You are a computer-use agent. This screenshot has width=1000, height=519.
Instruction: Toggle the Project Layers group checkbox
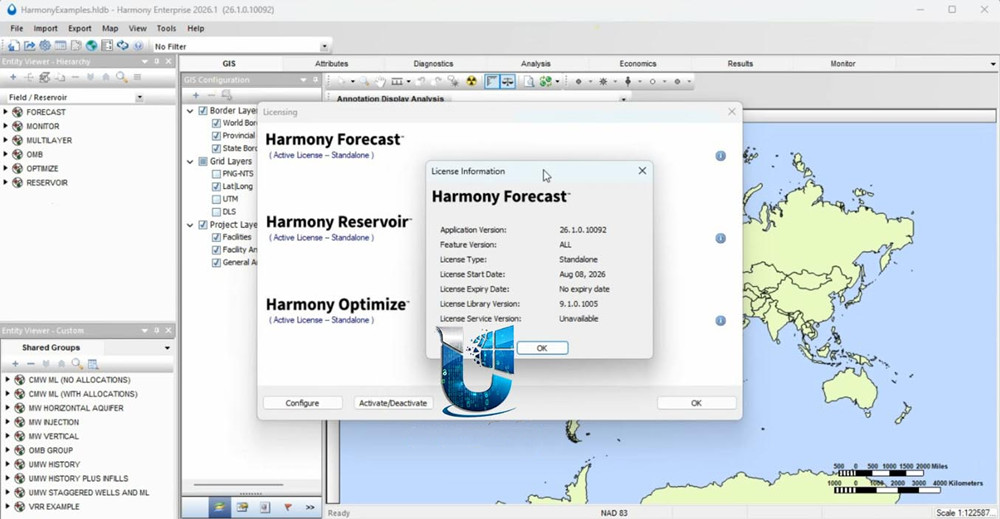[x=203, y=224]
